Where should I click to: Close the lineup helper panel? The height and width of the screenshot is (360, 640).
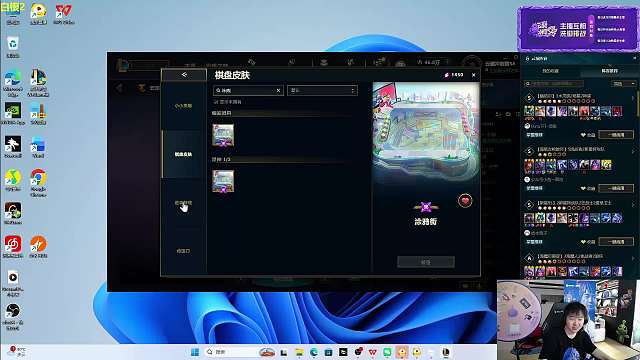click(x=634, y=58)
